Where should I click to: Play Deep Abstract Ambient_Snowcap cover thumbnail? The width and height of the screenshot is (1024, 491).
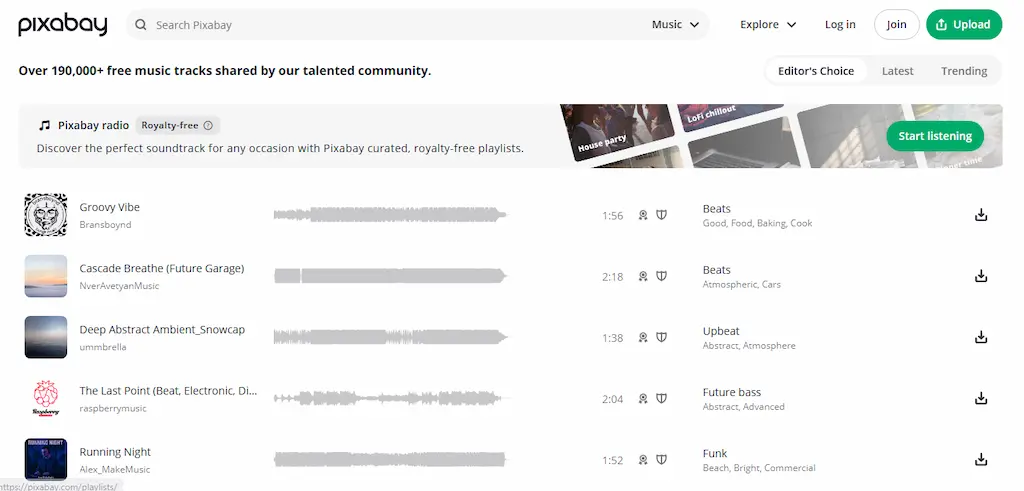(46, 338)
